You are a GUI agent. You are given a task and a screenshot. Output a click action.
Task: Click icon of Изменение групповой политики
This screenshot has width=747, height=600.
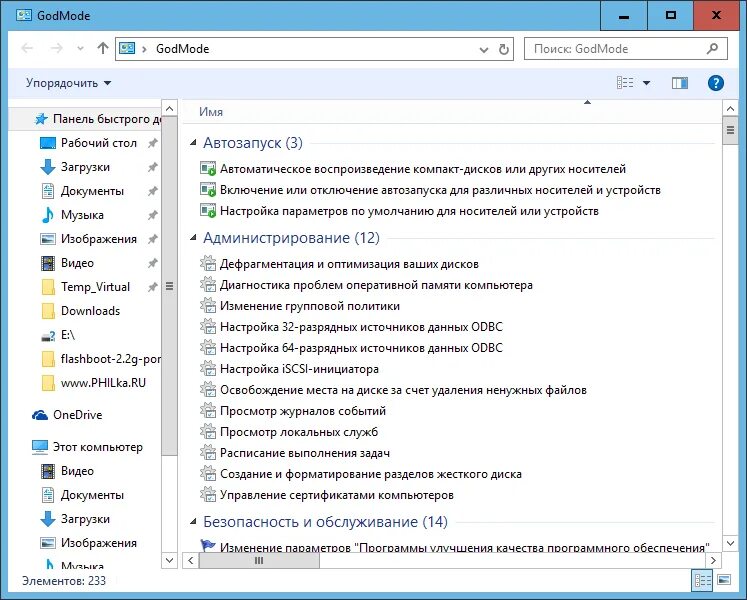coord(208,305)
